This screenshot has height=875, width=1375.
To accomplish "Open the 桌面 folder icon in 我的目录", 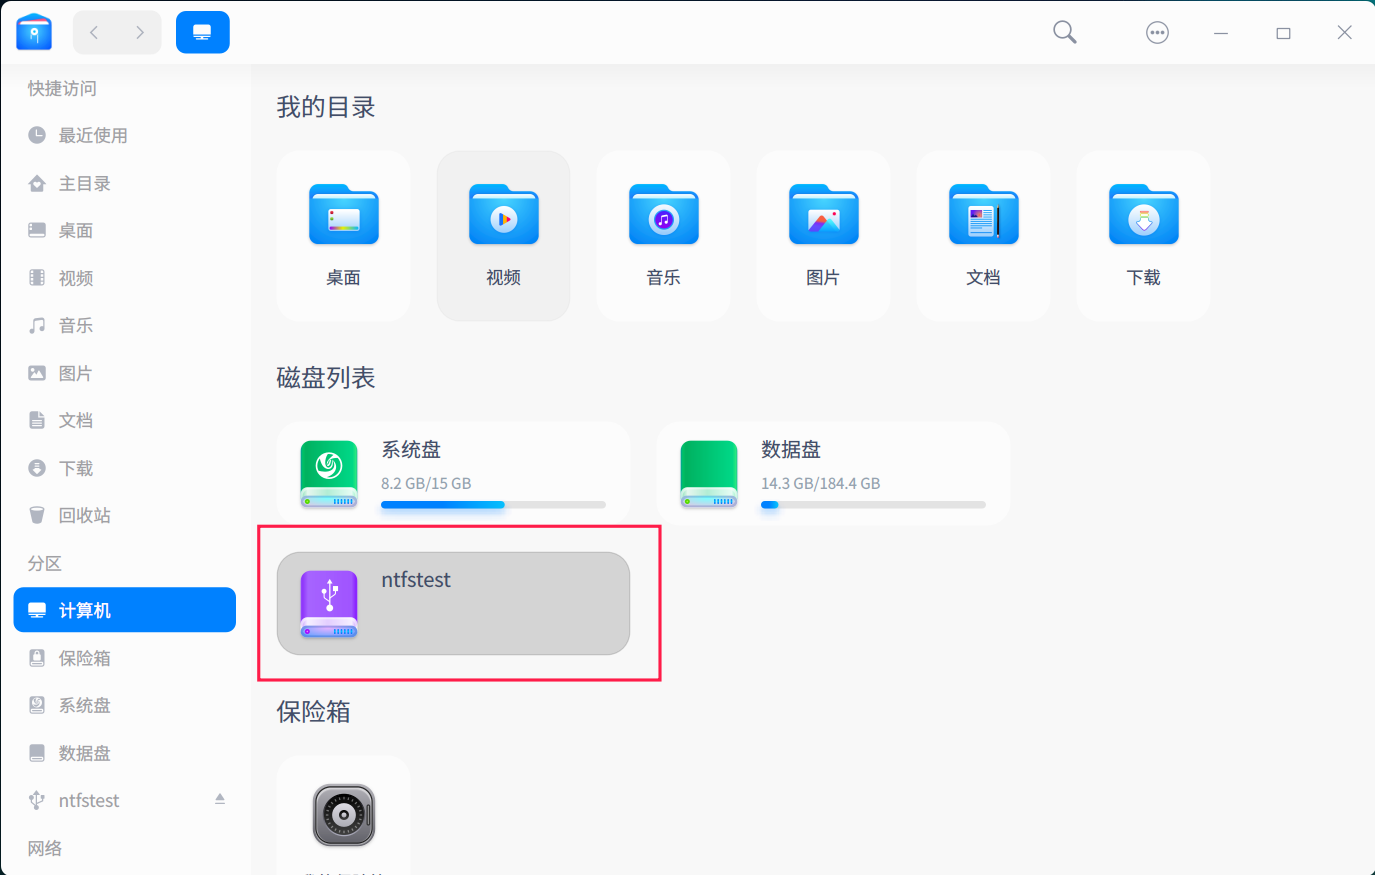I will [344, 214].
